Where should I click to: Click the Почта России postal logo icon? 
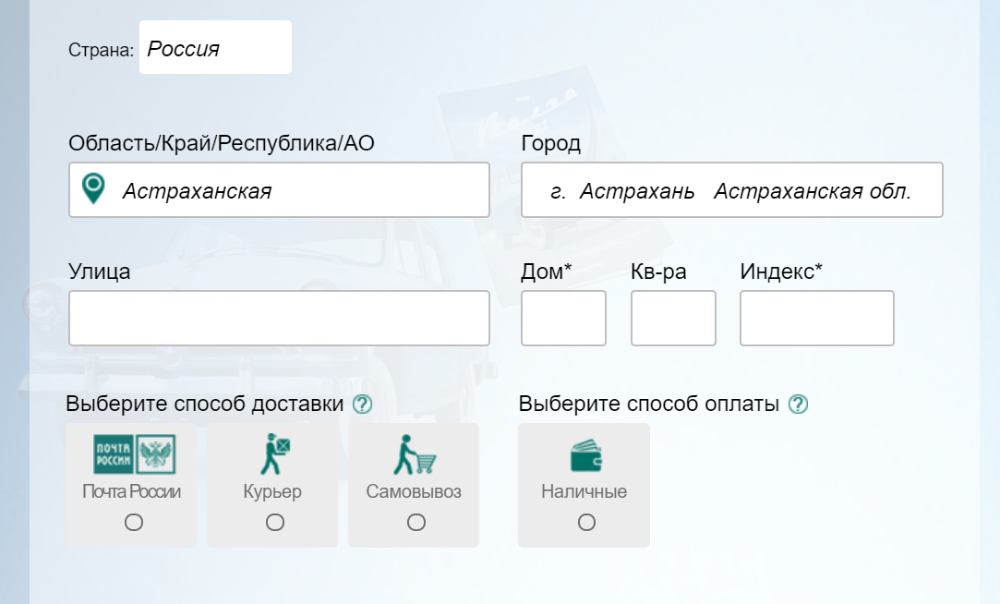(133, 455)
